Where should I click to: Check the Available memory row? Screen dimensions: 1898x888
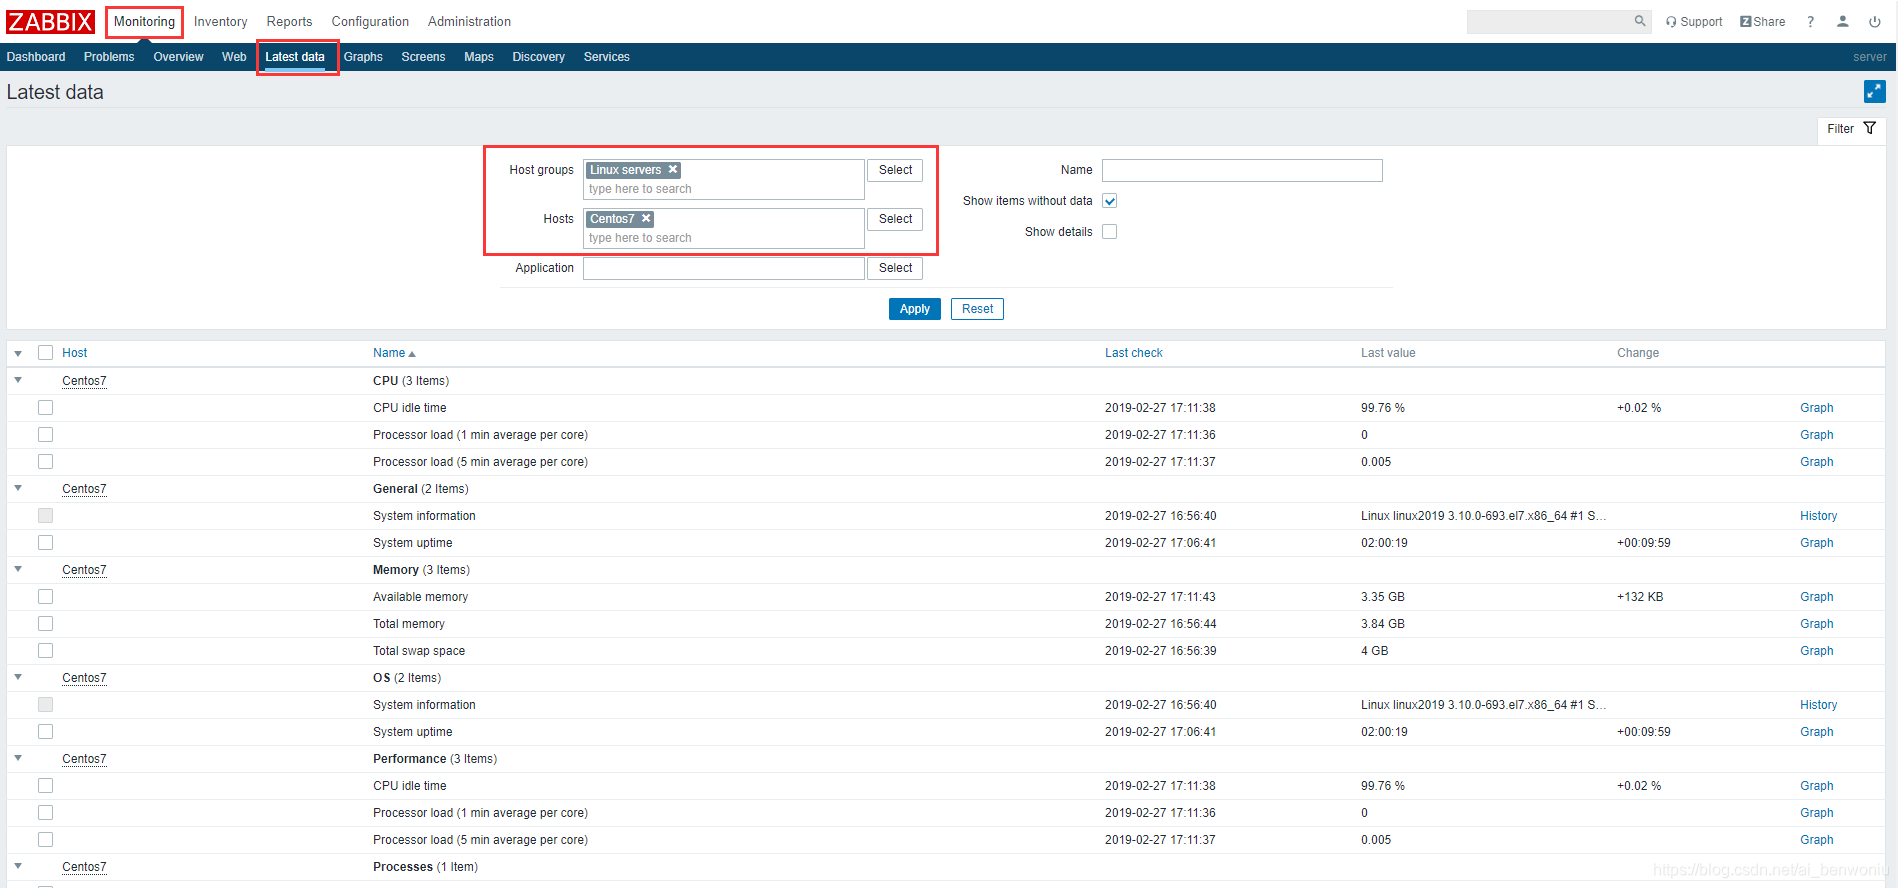(45, 597)
